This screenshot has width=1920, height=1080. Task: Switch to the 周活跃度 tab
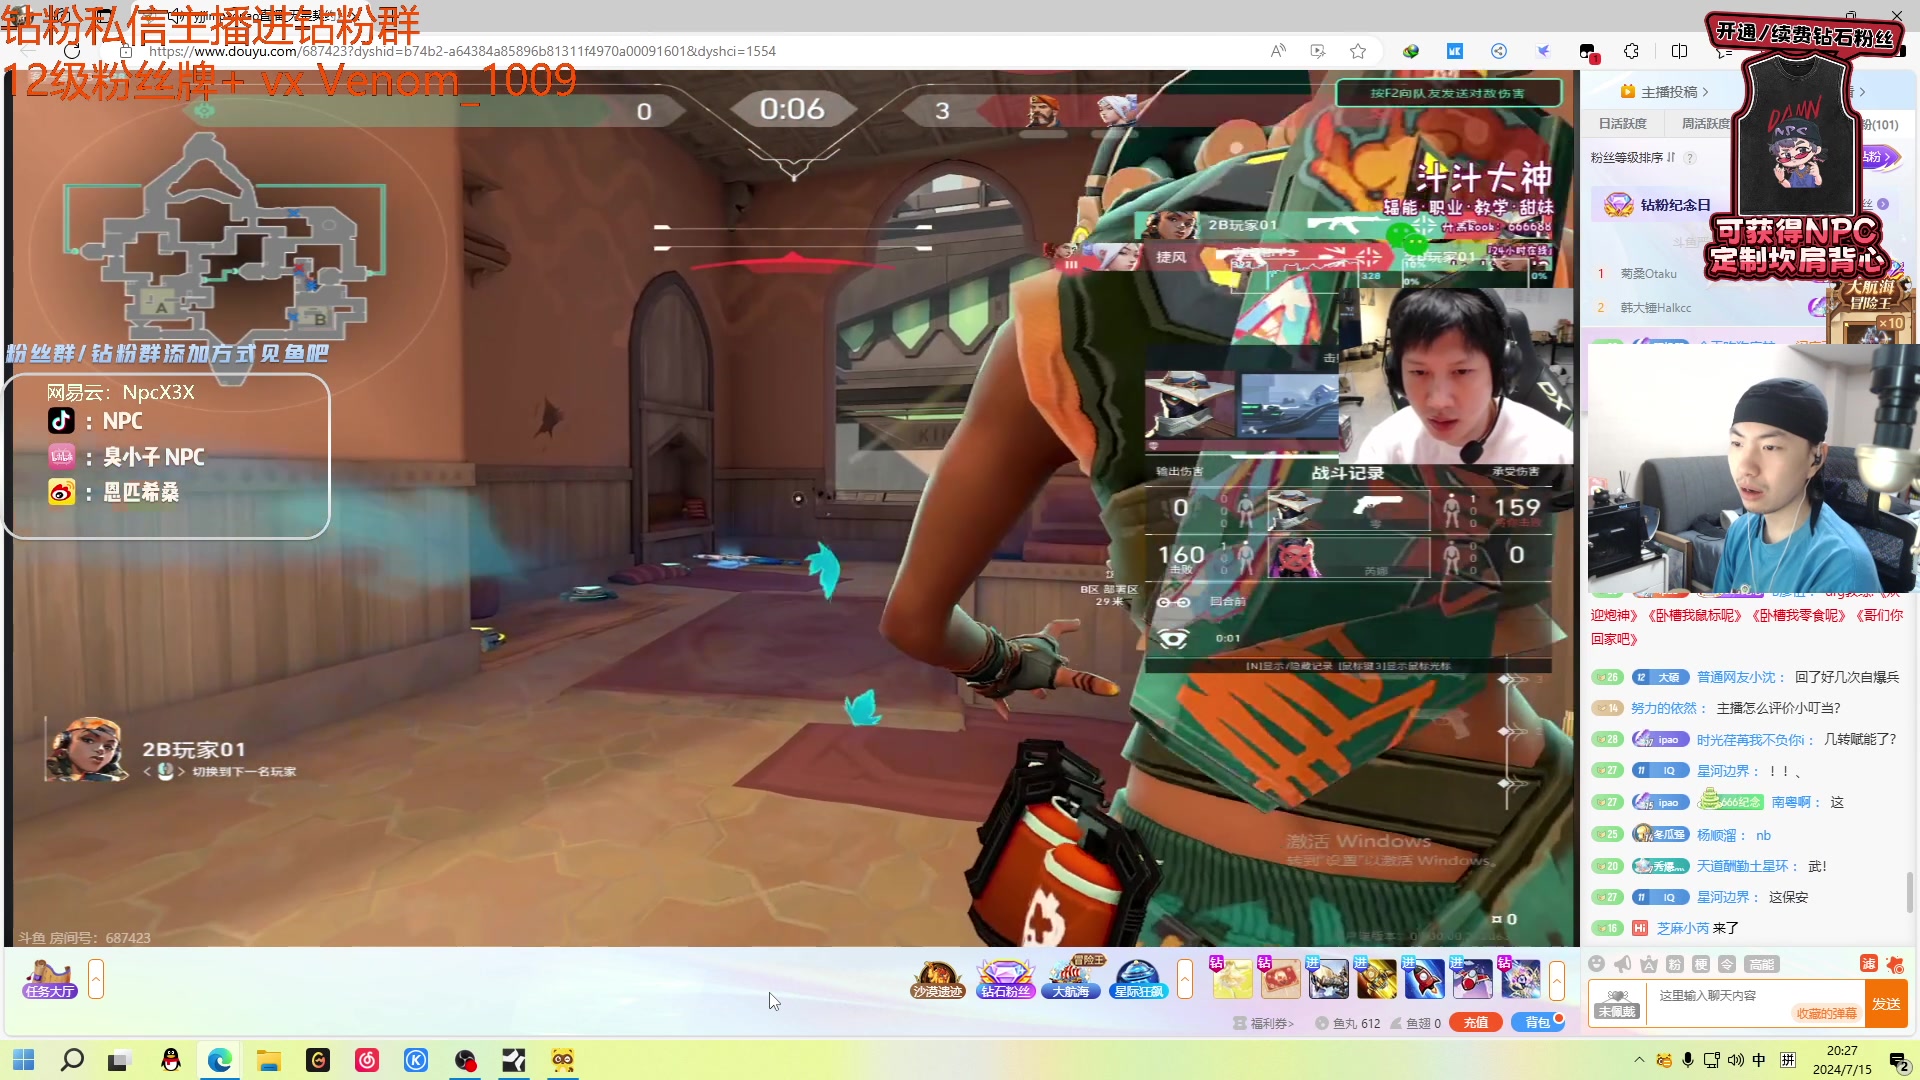(x=1705, y=124)
